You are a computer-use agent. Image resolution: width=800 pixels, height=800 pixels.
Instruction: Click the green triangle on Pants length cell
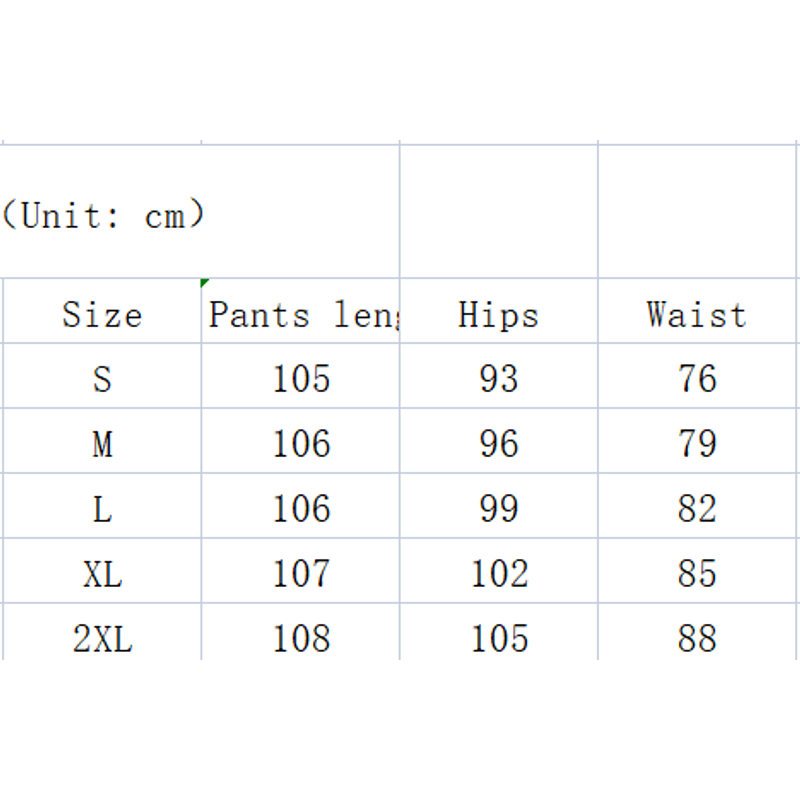(206, 284)
